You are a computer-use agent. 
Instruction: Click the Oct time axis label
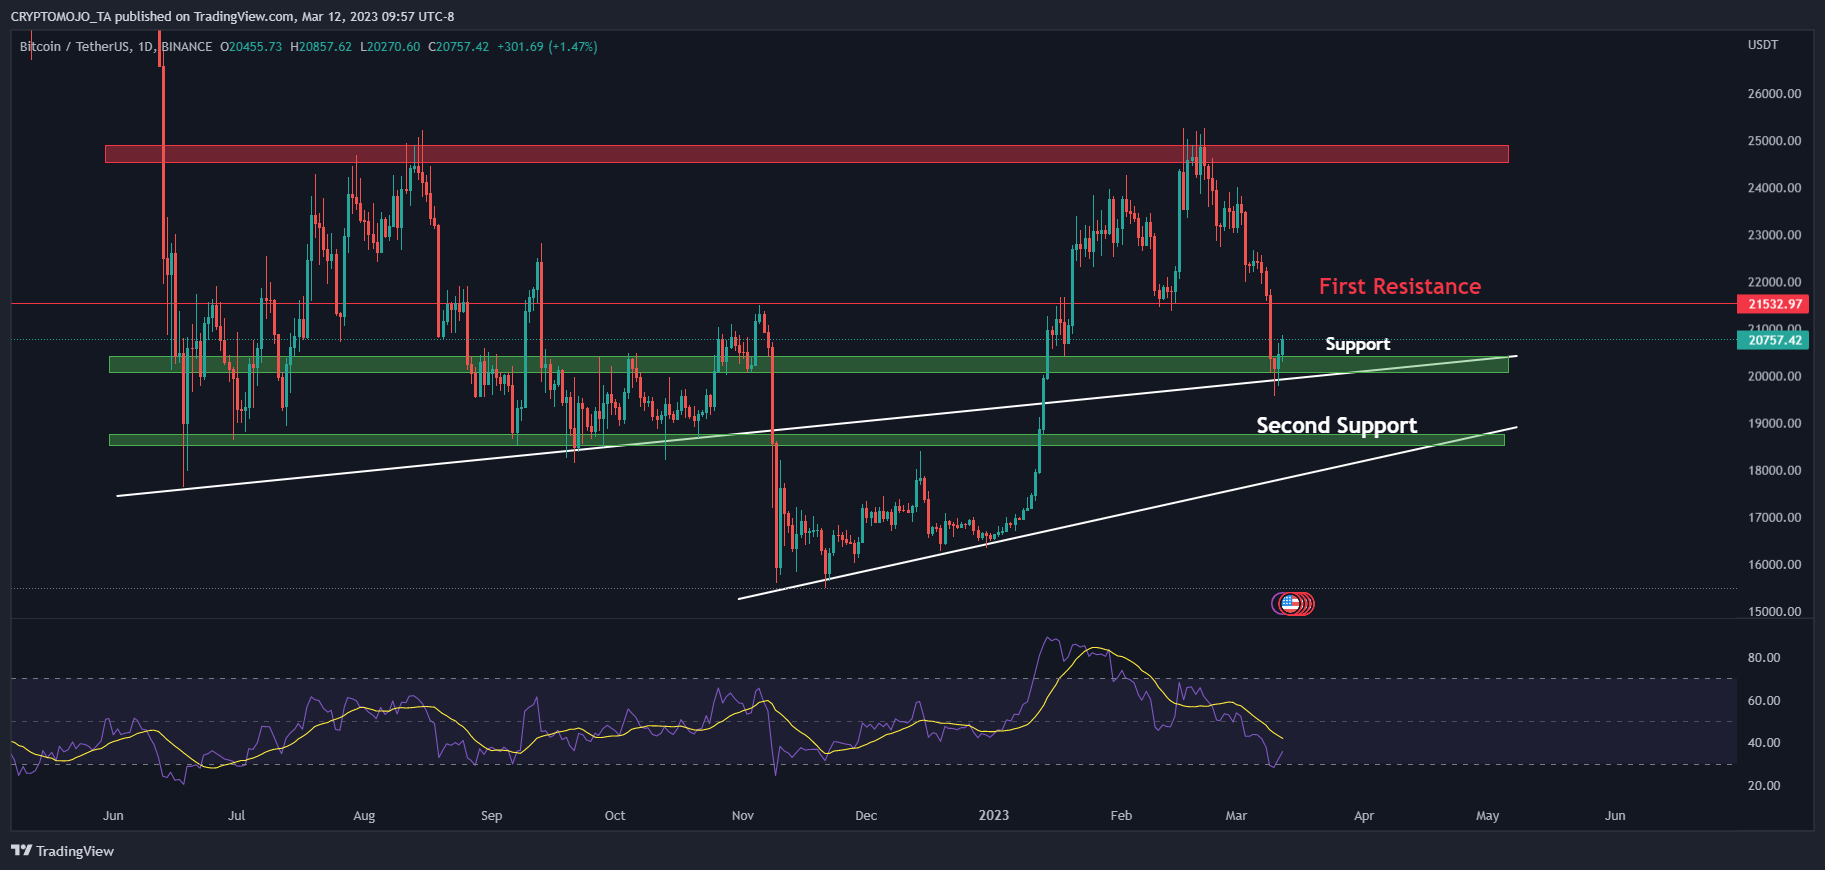pos(615,816)
